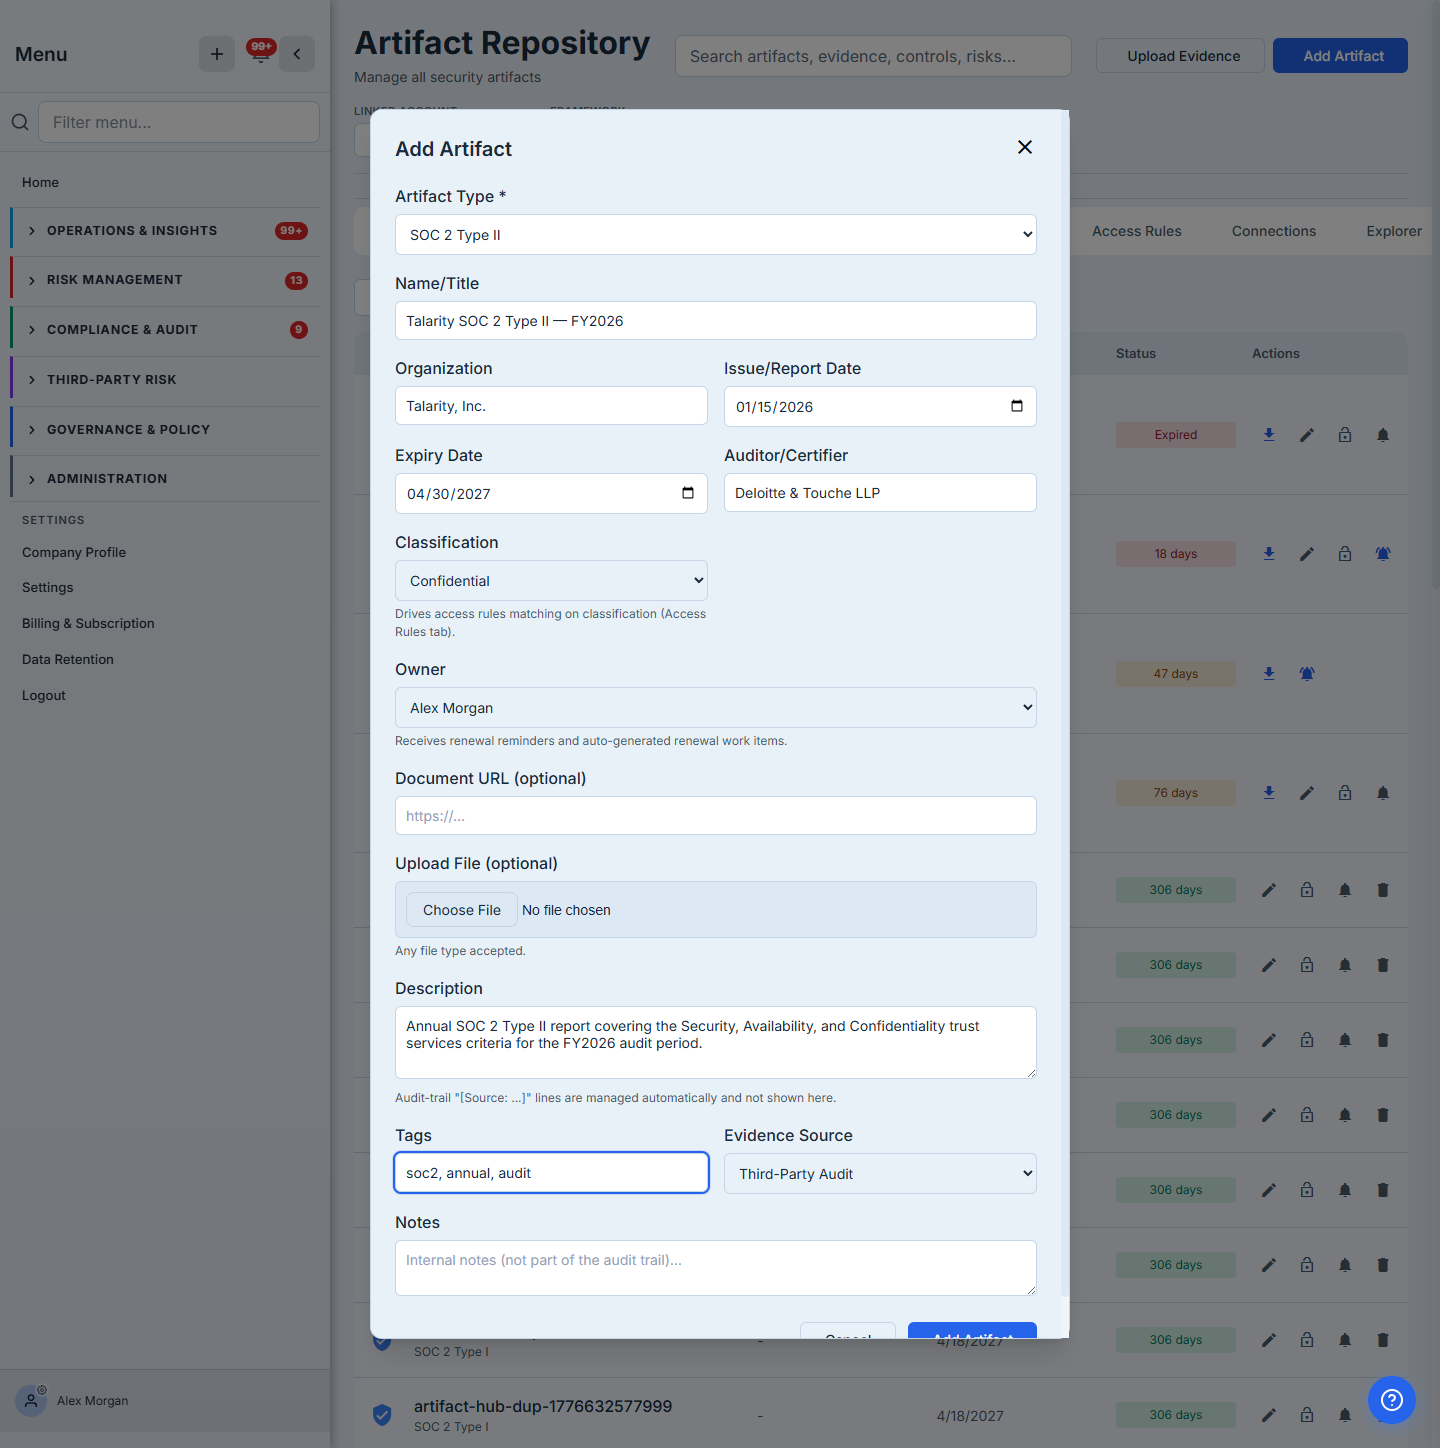
Task: Open Billing & Subscription page
Action: pos(88,623)
